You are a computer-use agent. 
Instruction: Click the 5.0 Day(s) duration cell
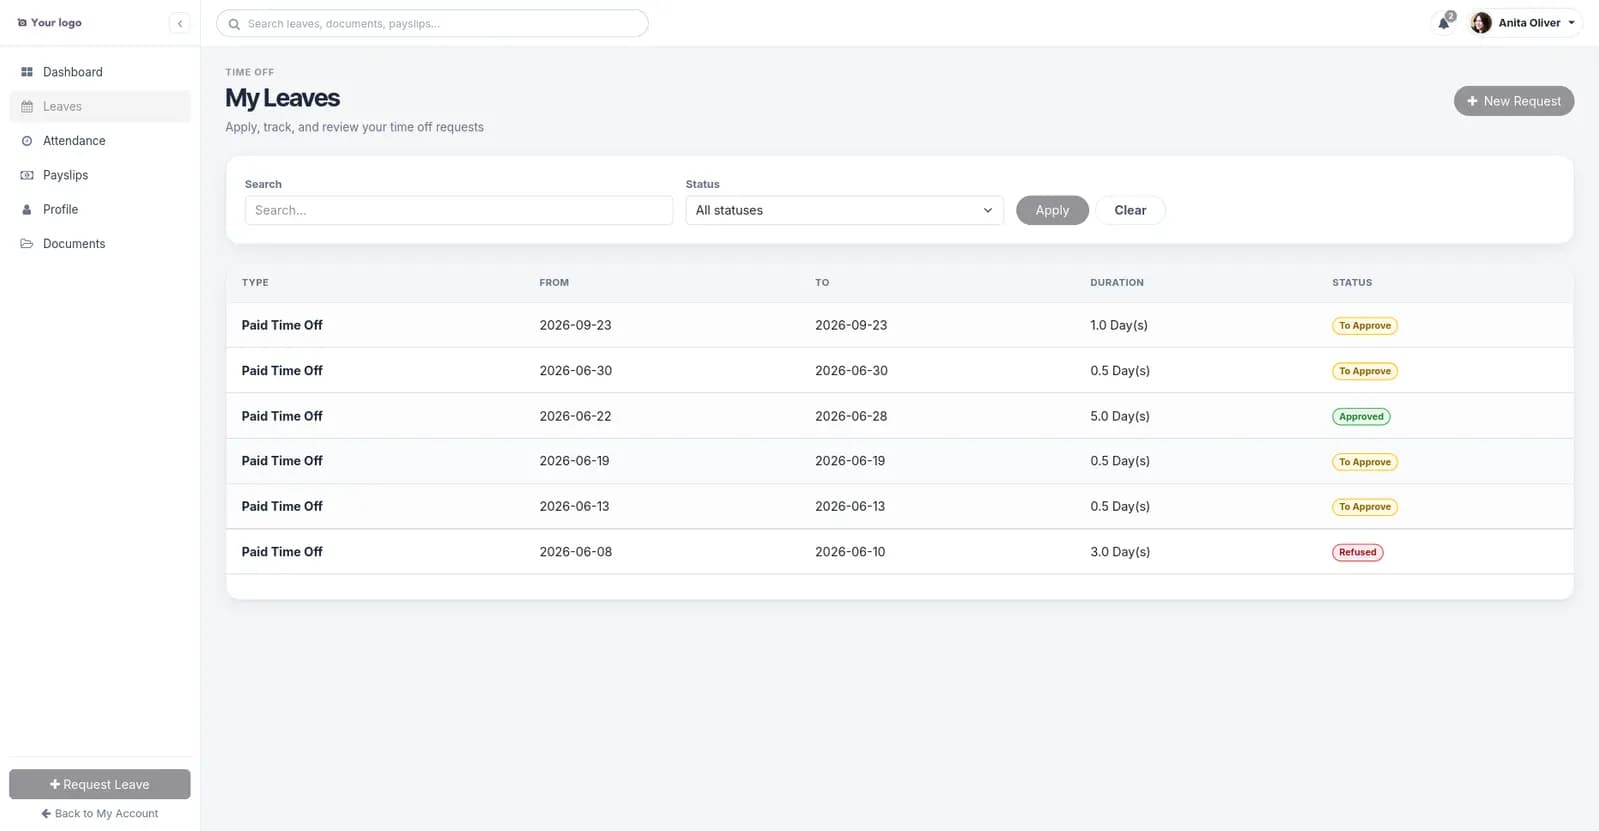[x=1120, y=416]
